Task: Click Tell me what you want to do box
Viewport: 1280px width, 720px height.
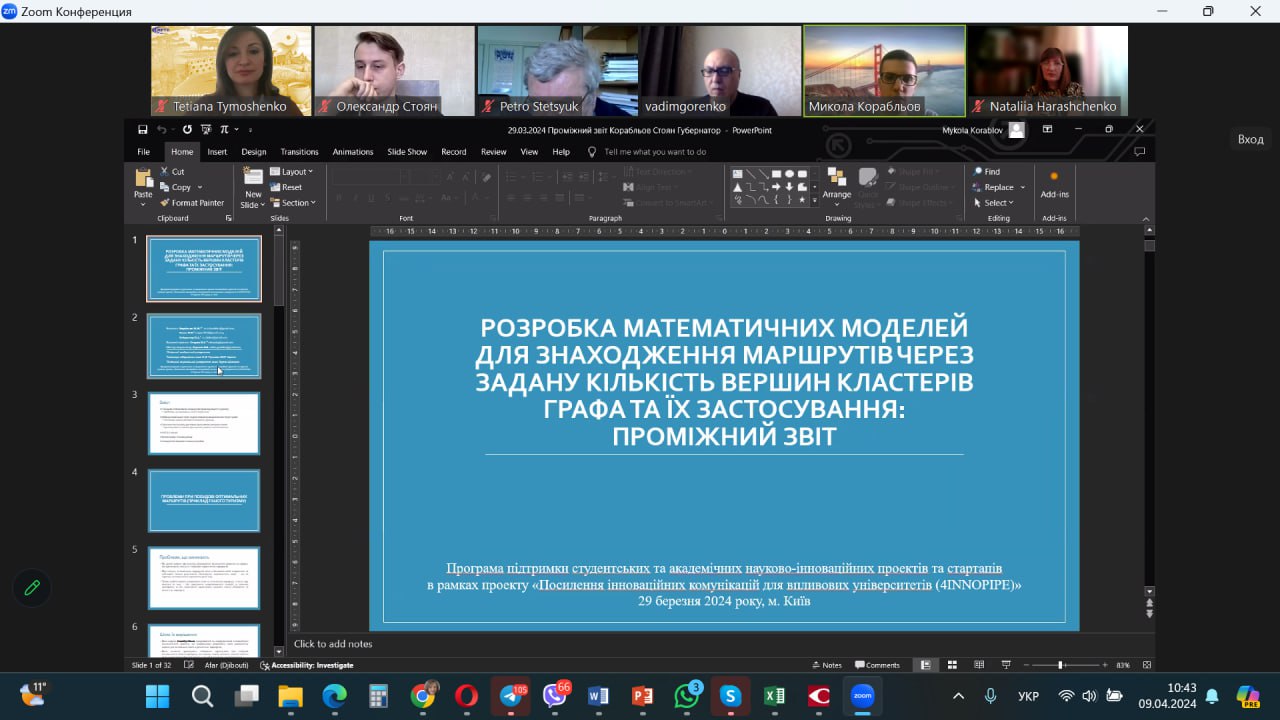Action: 655,152
